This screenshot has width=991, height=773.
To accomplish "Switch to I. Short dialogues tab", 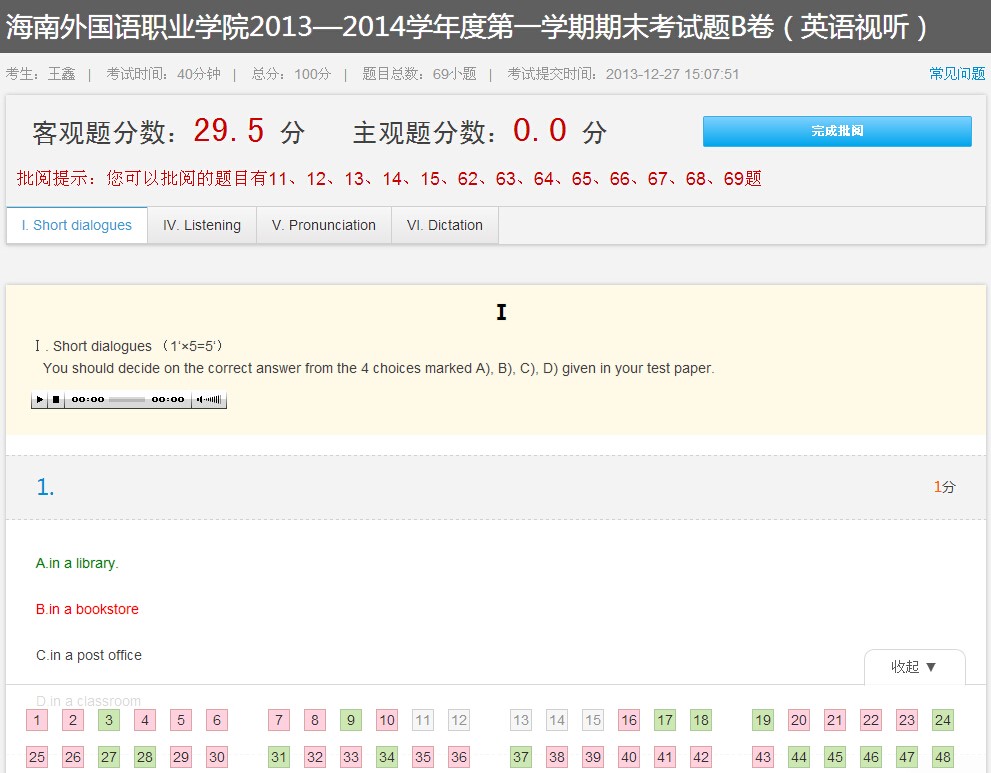I will pos(76,225).
